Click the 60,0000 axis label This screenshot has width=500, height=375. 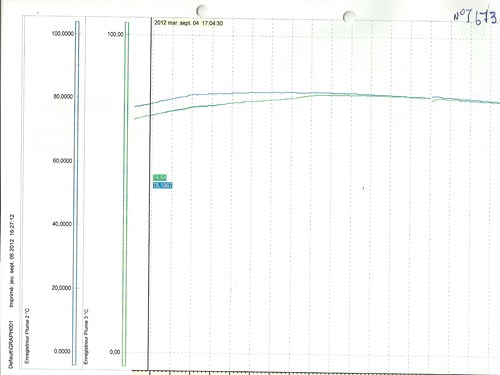click(62, 161)
